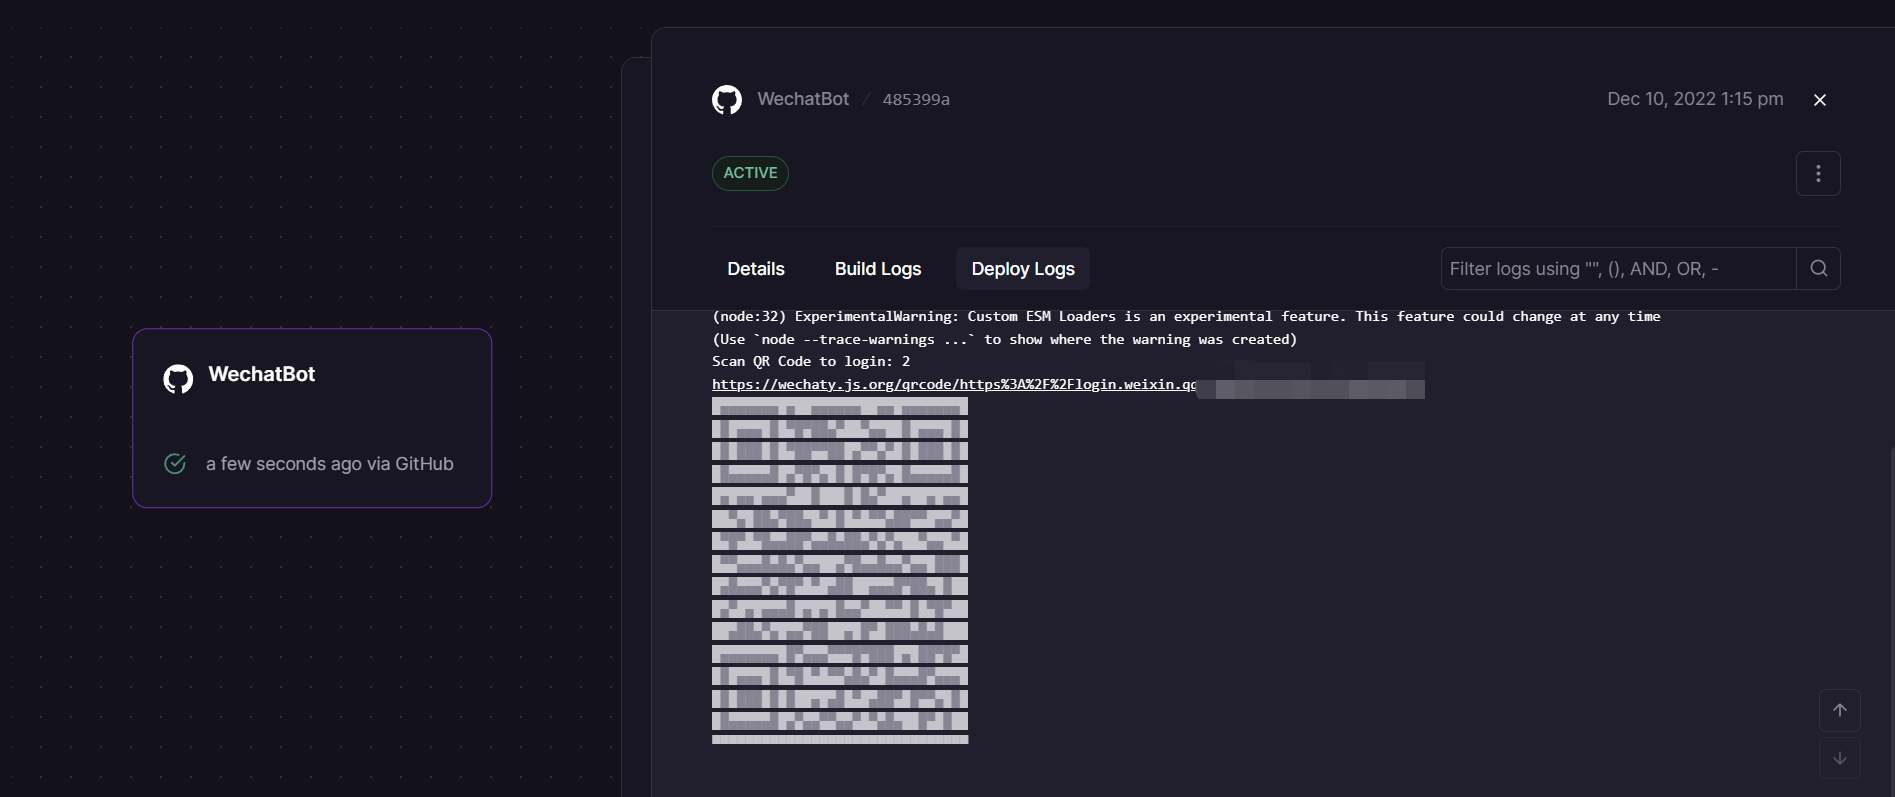Screen dimensions: 1895x797
Task: Open the three-dot deployment options menu
Action: tap(1818, 174)
